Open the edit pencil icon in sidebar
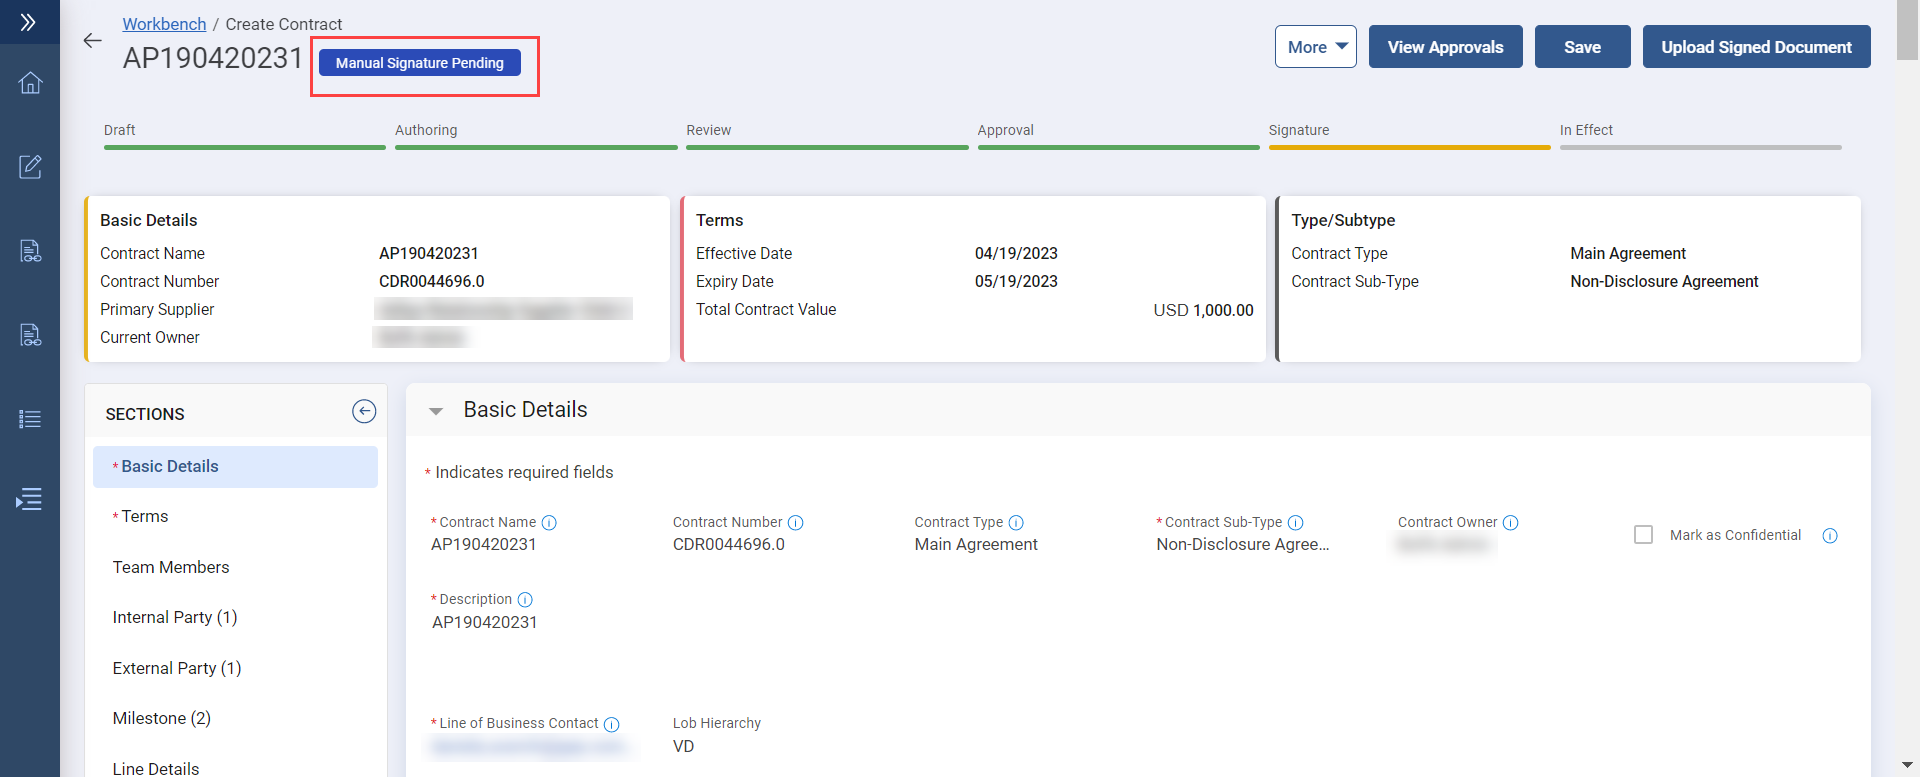 [30, 167]
